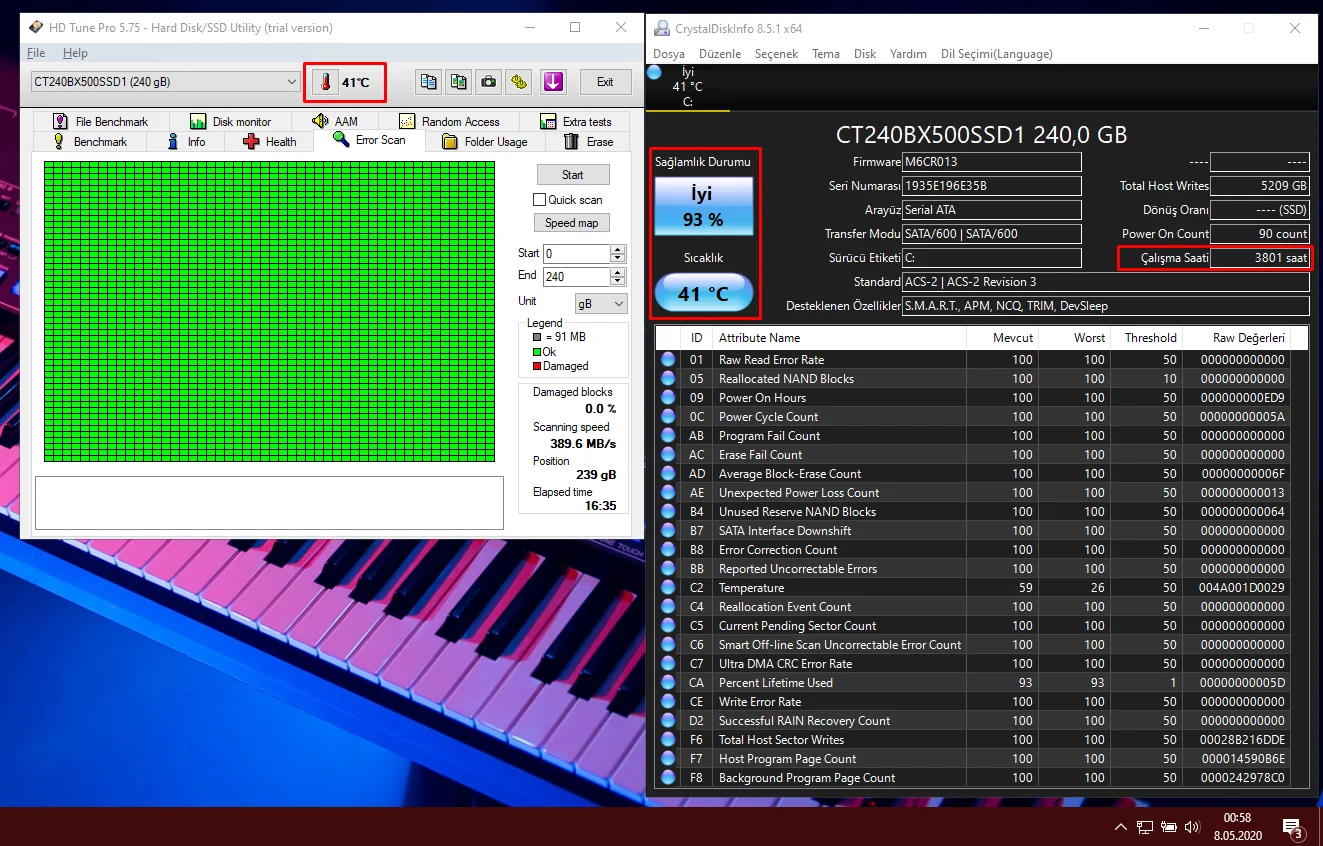Viewport: 1323px width, 846px height.
Task: Click the camera icon to save a screenshot
Action: tap(488, 81)
